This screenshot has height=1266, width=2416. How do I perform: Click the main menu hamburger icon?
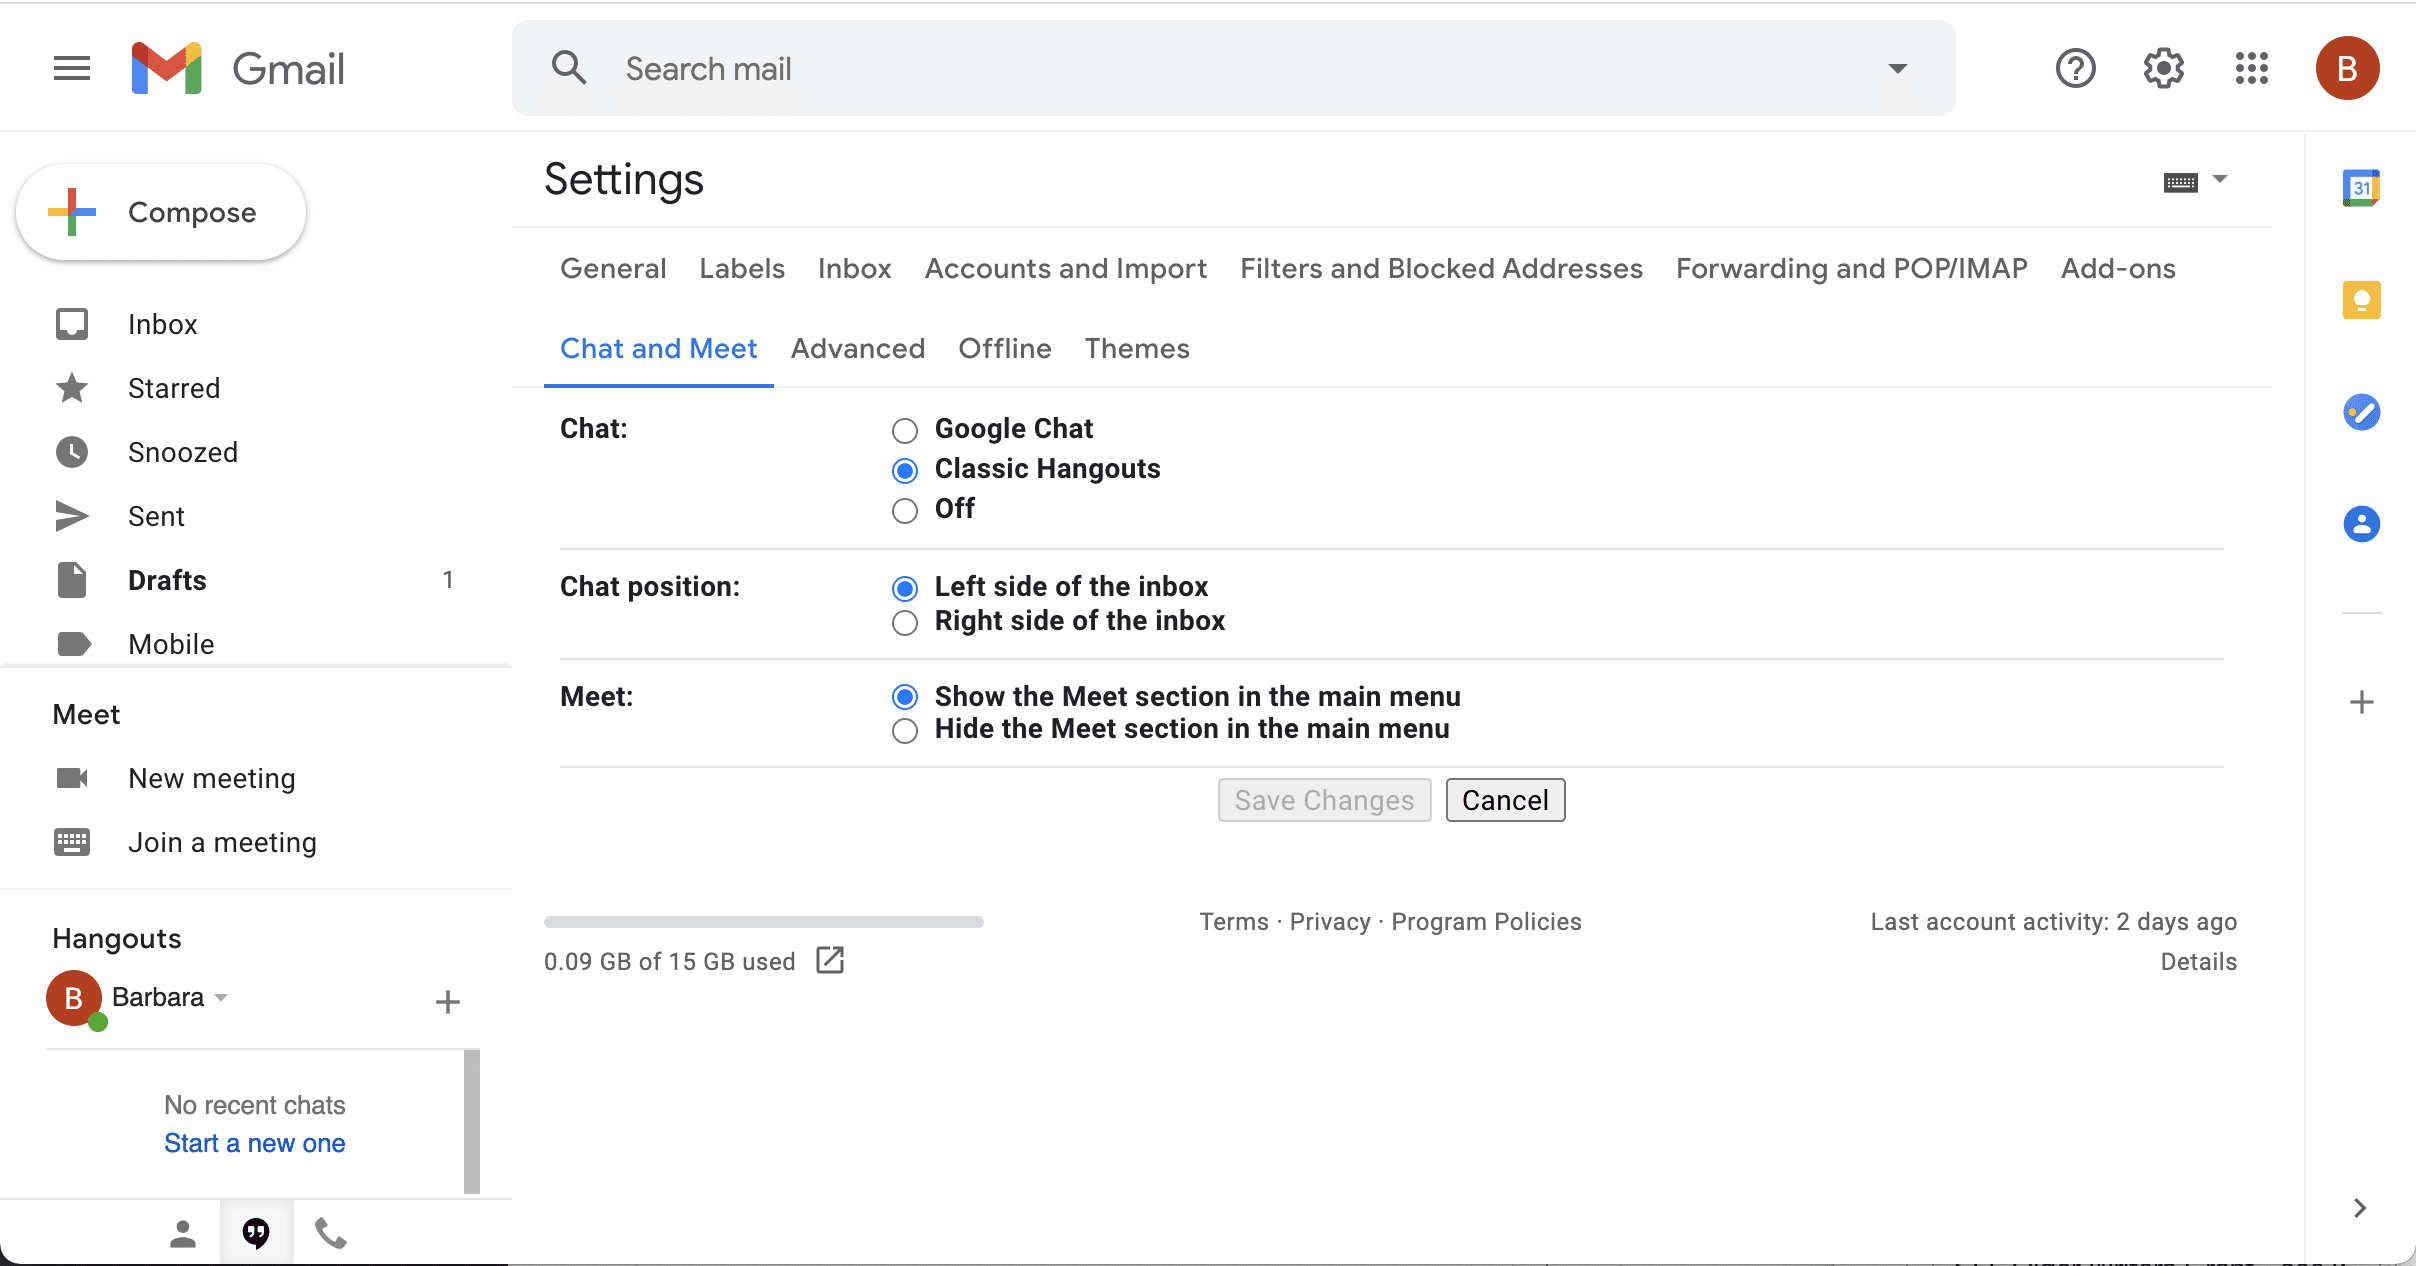(72, 69)
